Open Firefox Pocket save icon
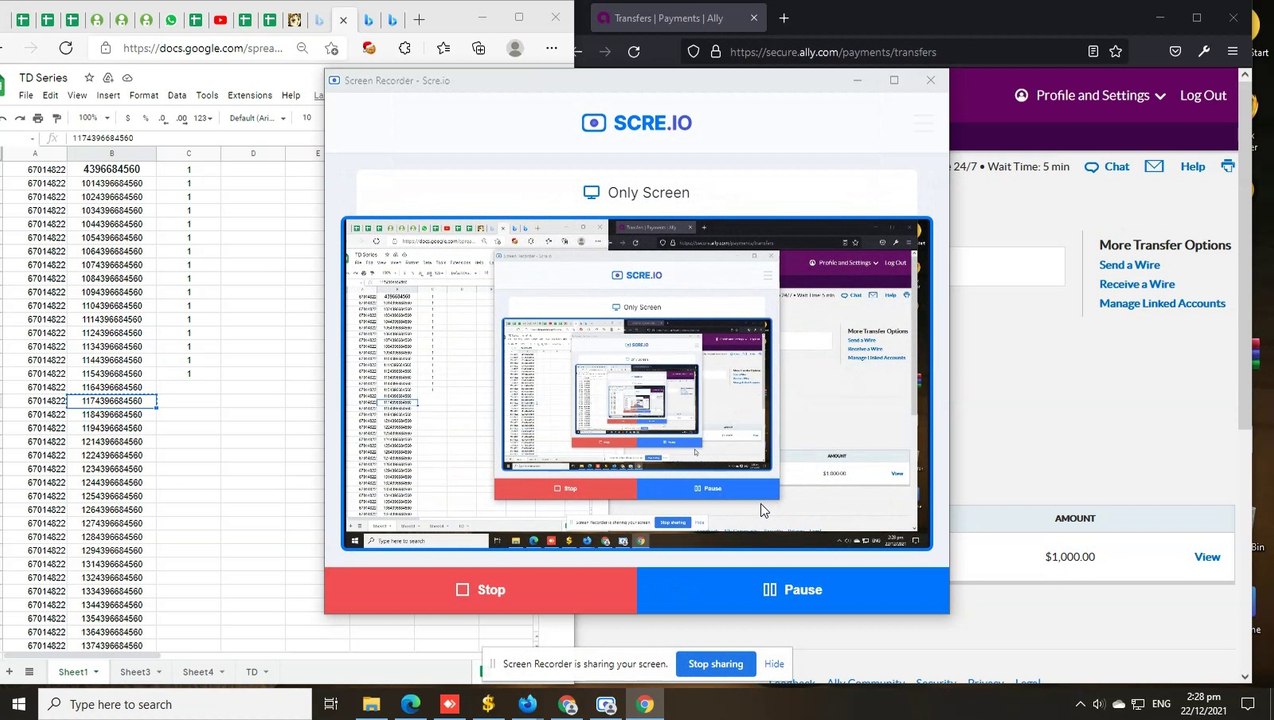The height and width of the screenshot is (720, 1274). pyautogui.click(x=1175, y=52)
